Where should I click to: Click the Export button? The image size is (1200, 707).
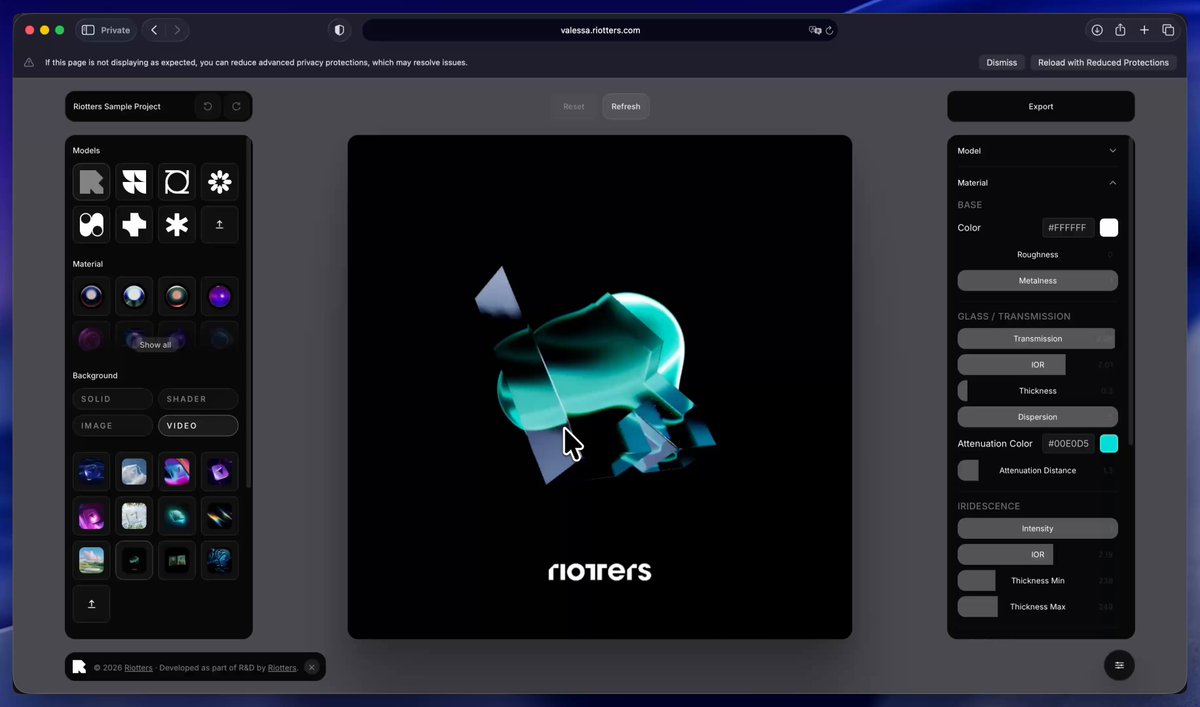(x=1041, y=106)
